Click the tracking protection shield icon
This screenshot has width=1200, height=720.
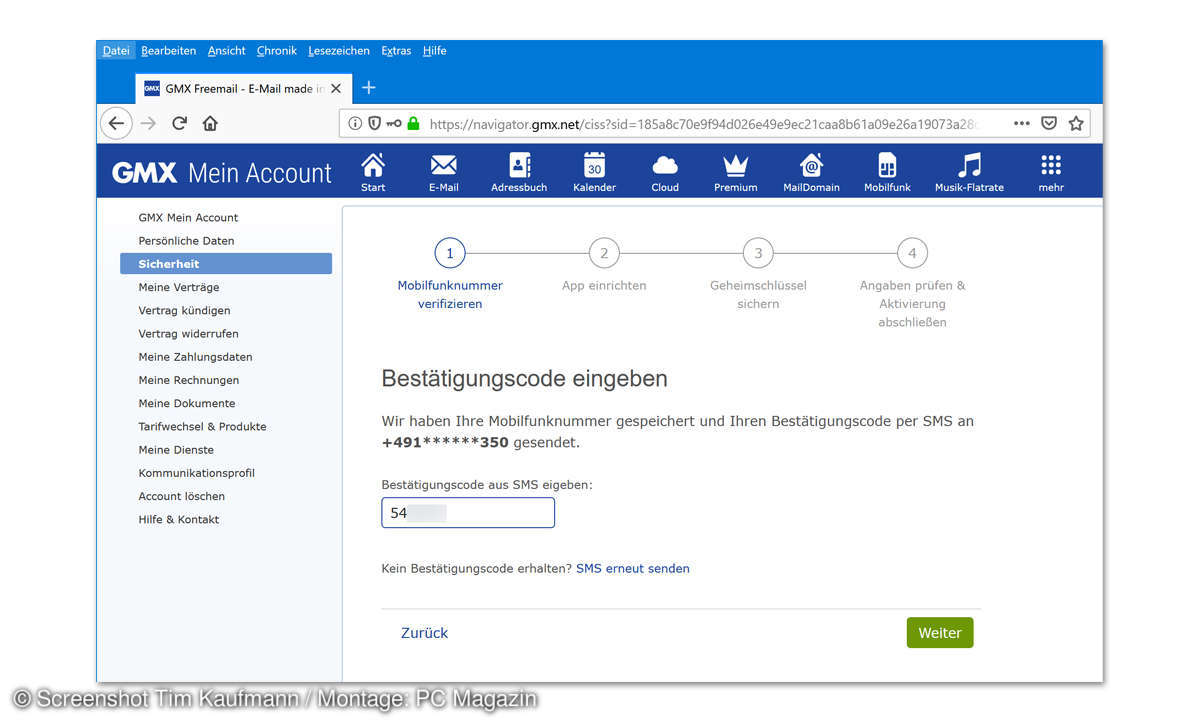point(374,124)
